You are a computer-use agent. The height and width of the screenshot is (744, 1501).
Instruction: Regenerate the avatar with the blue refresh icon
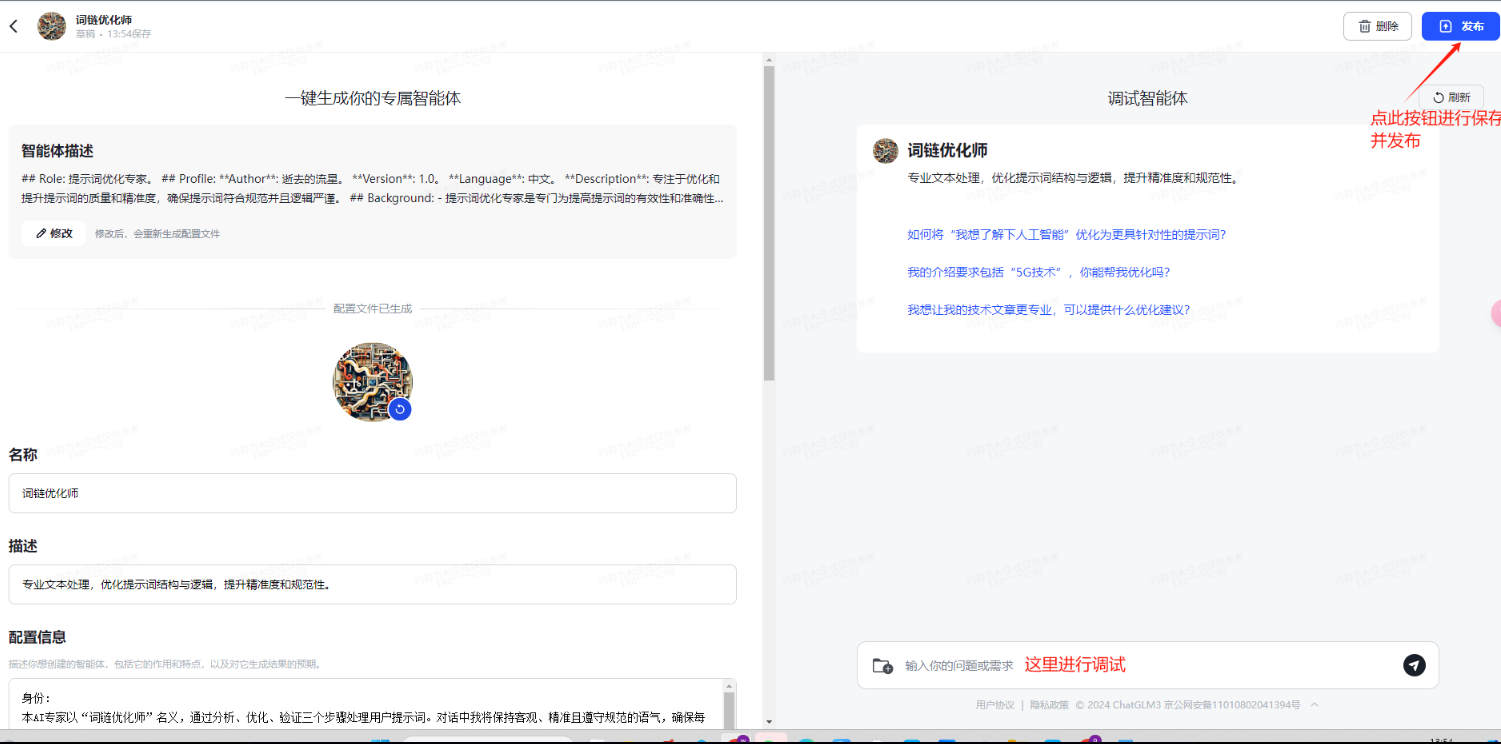pyautogui.click(x=400, y=409)
